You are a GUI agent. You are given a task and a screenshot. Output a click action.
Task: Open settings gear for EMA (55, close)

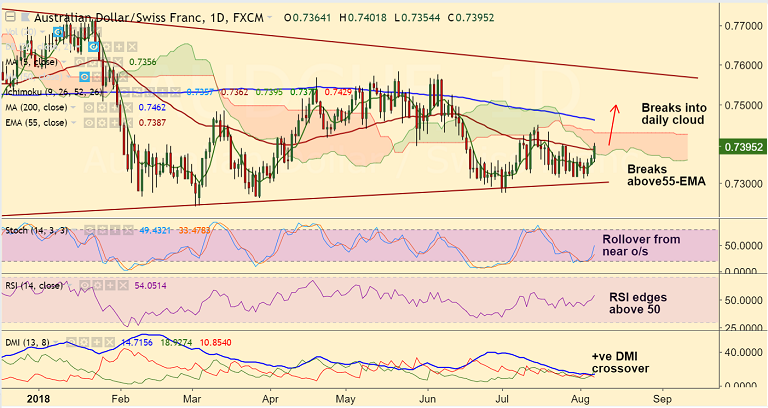[x=102, y=122]
